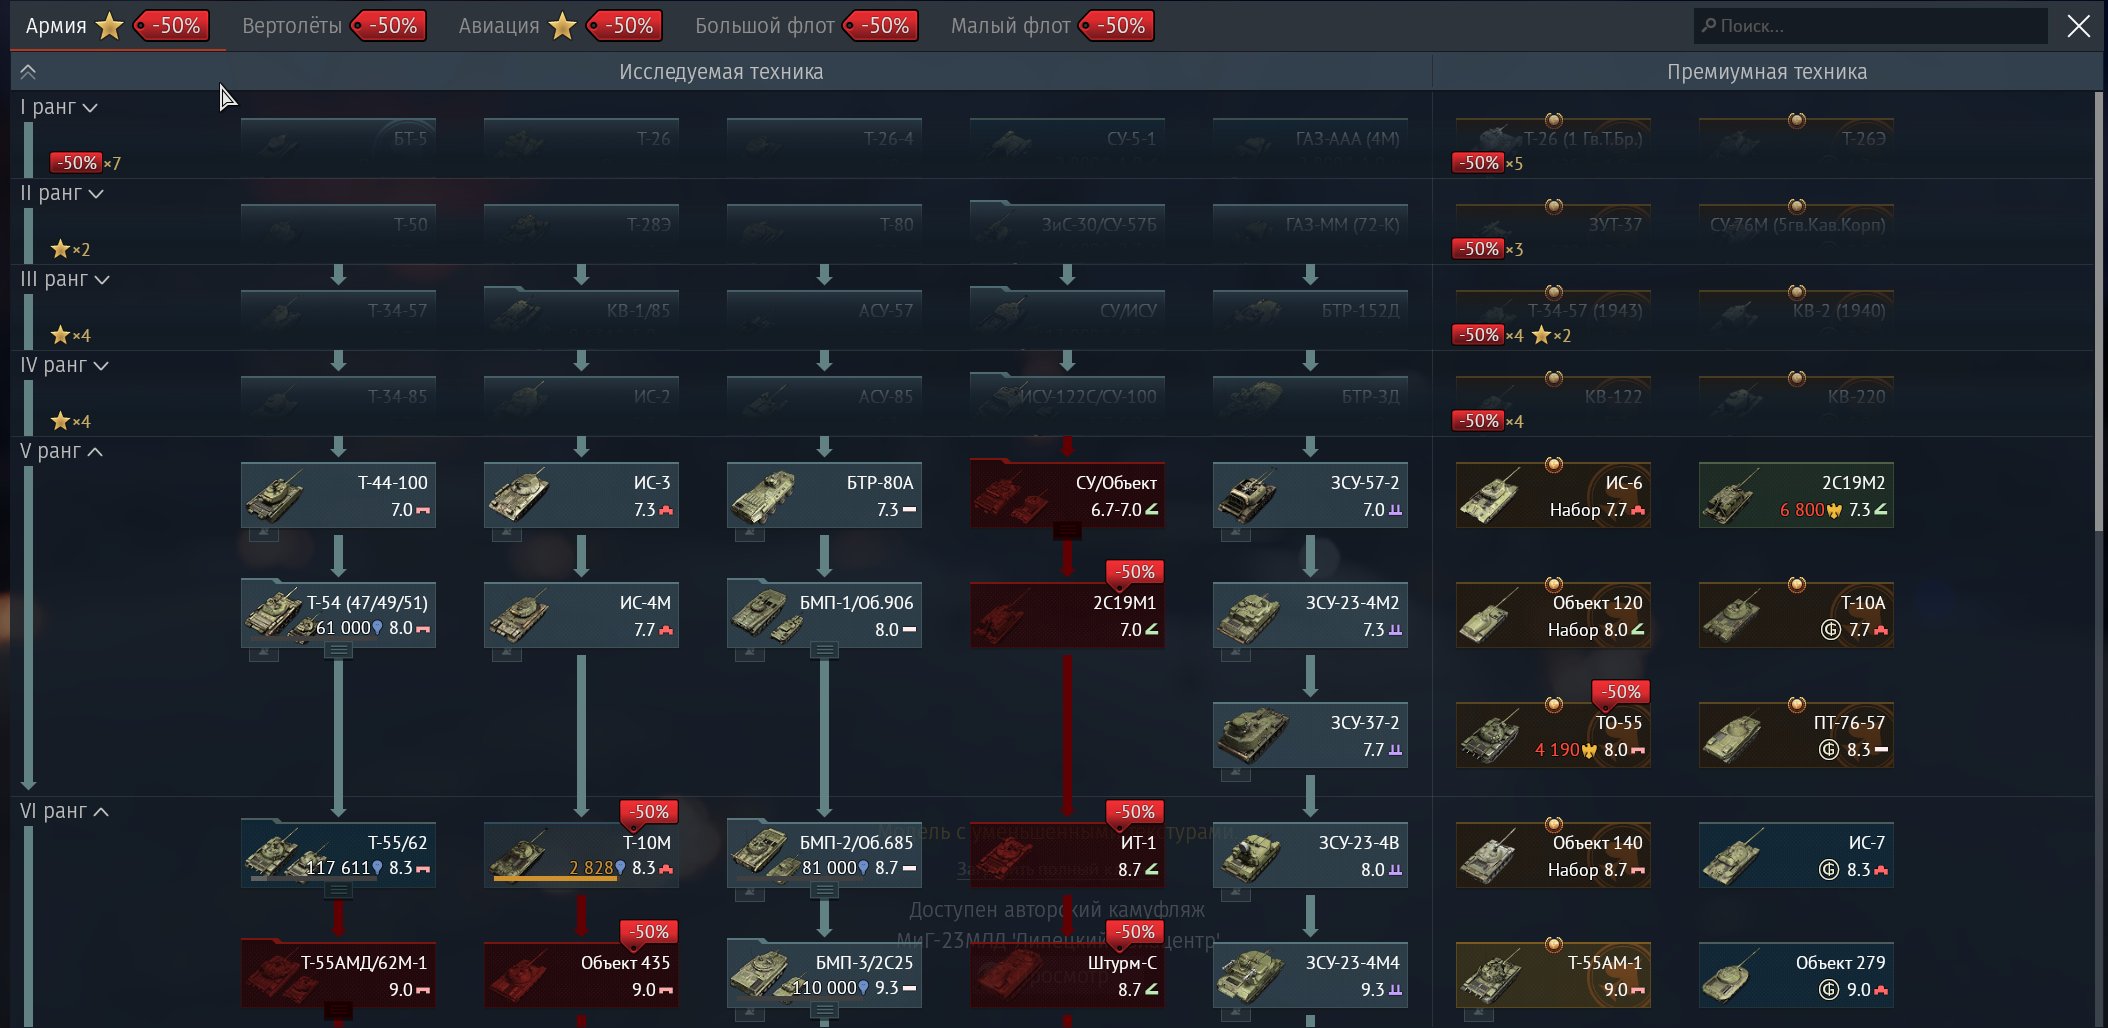
Task: Select the ЗСУ-57-2 anti-air vehicle icon
Action: click(1246, 496)
